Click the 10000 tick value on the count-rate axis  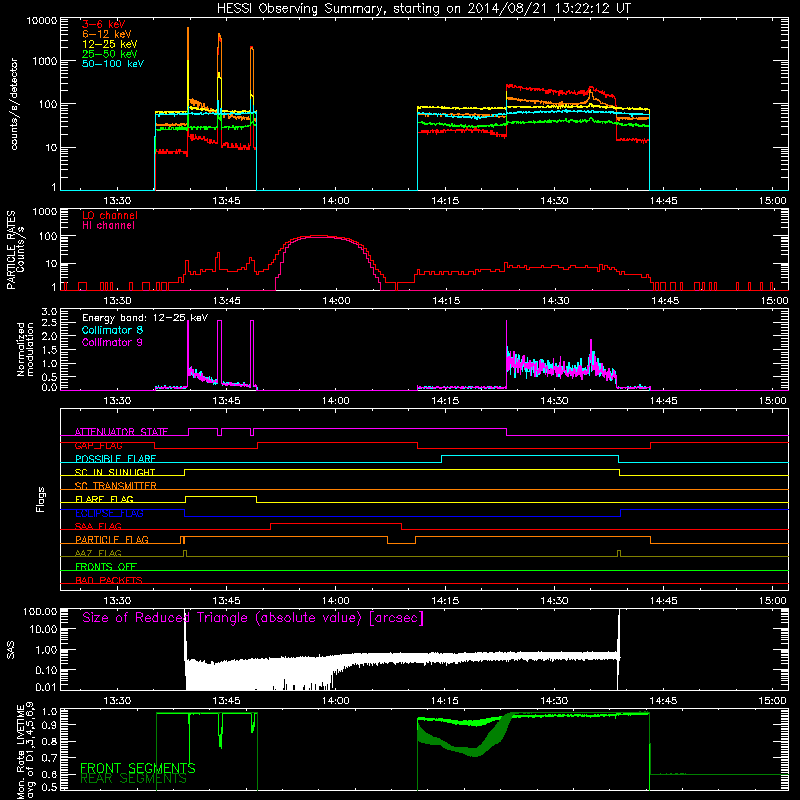(x=42, y=21)
